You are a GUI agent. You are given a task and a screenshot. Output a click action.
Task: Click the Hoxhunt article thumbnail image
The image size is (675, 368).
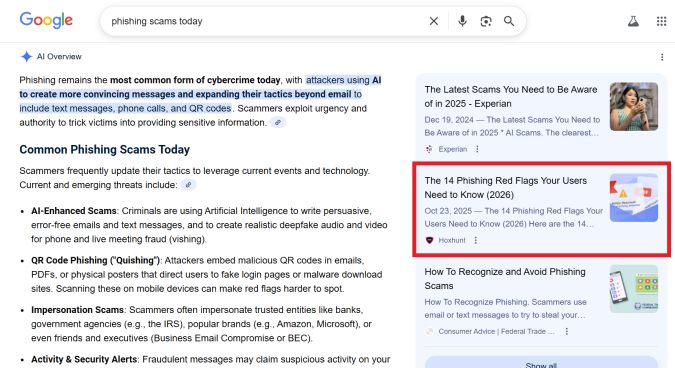(634, 198)
